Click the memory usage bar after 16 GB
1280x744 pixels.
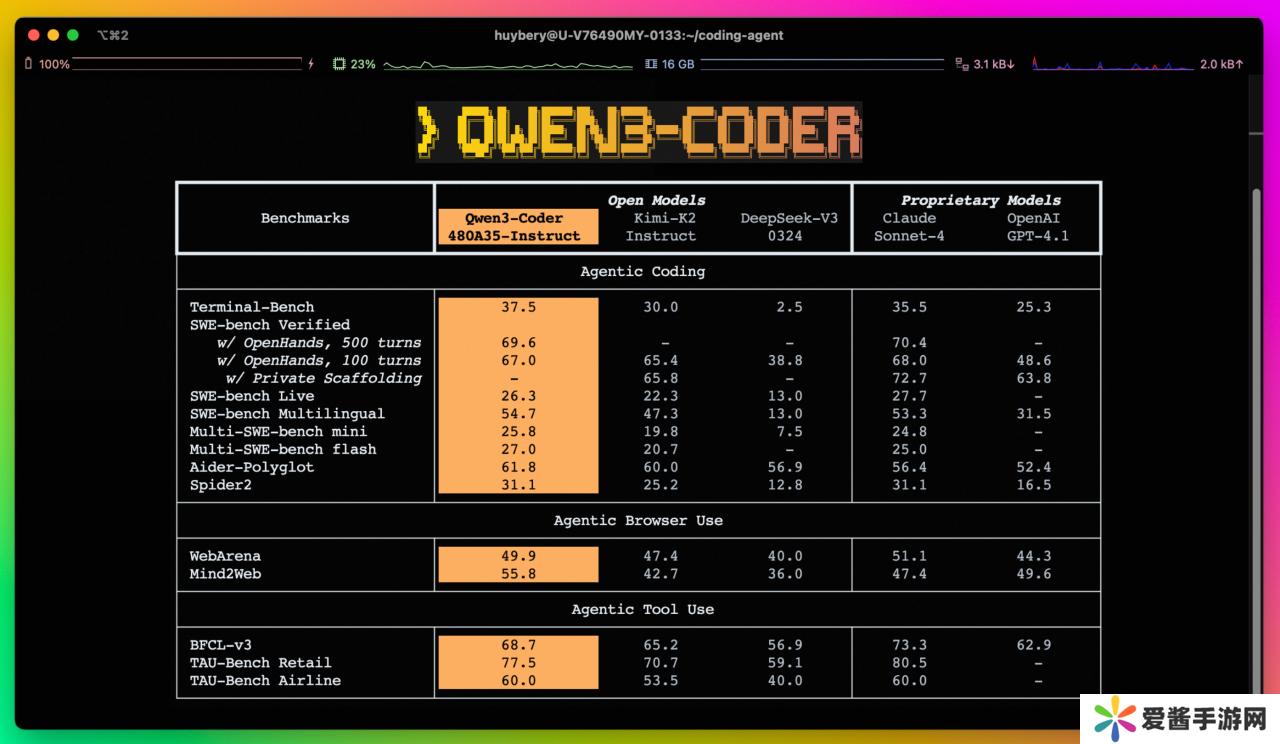tap(822, 64)
